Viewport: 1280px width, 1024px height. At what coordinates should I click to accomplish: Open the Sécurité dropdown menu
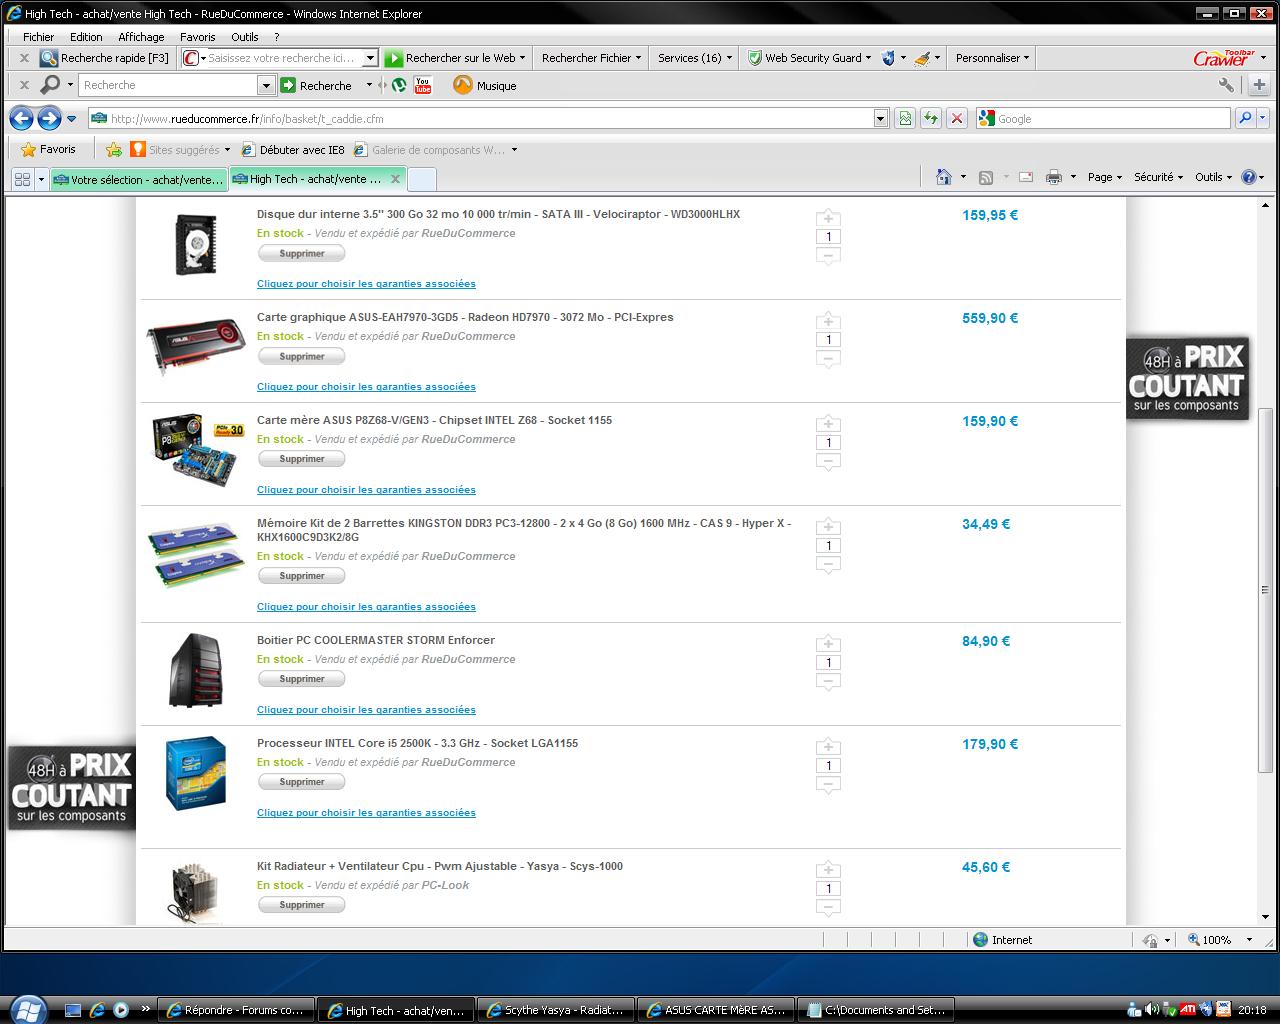(x=1158, y=177)
